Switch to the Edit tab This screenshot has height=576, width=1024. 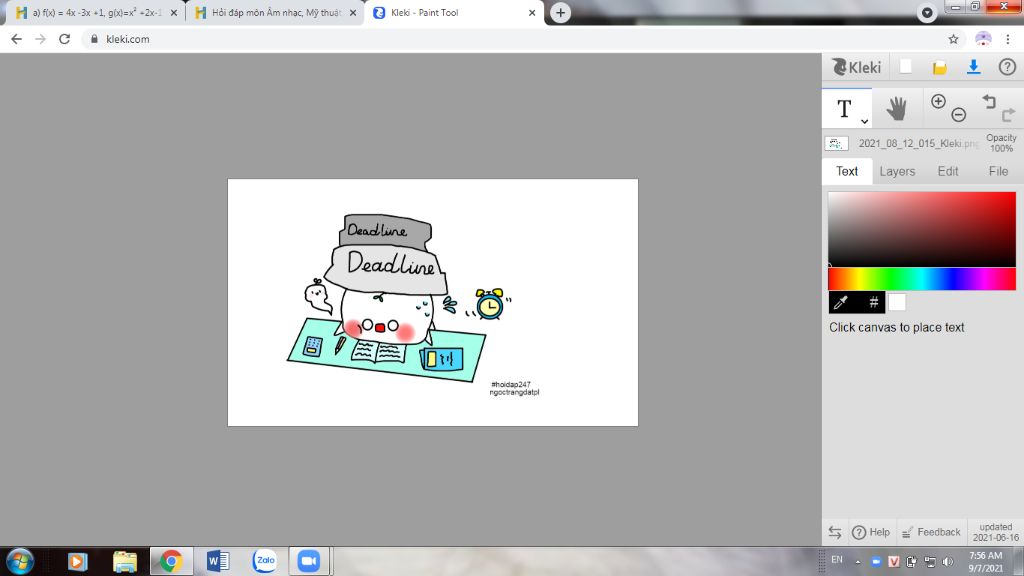(948, 171)
